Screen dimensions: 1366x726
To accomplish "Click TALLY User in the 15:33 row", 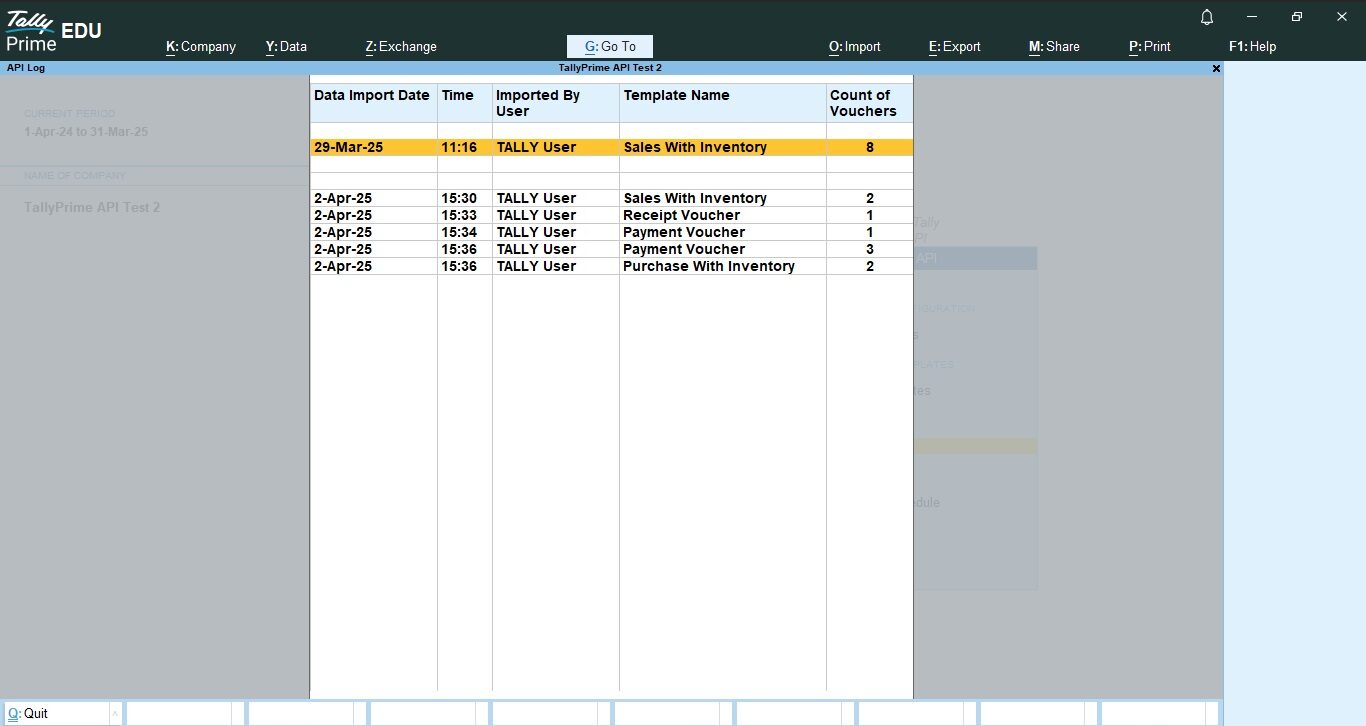I will (536, 215).
